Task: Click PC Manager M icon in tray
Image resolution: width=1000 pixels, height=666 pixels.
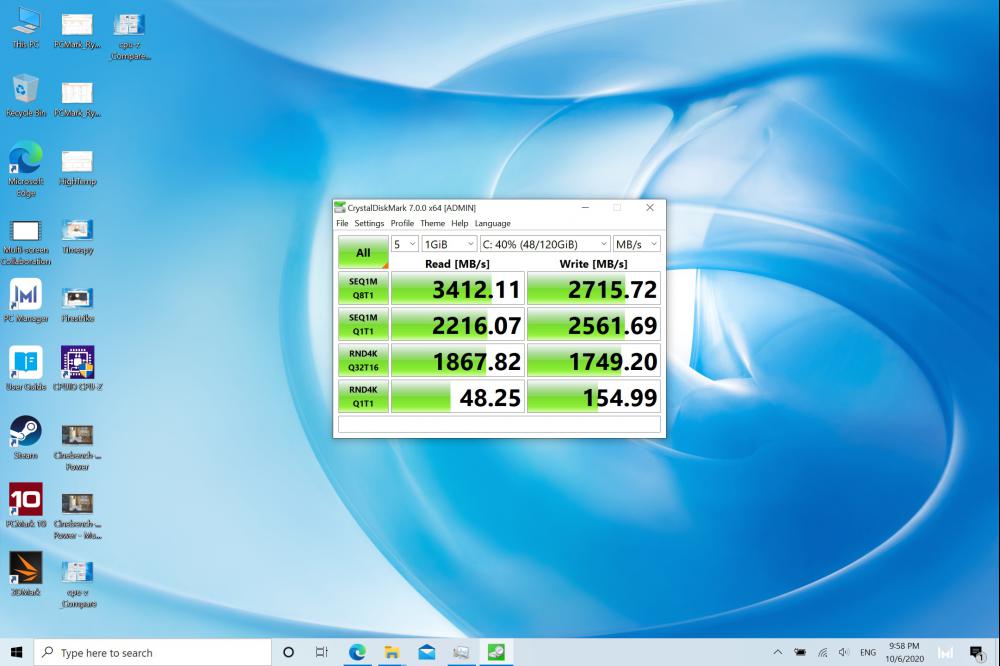Action: tap(945, 653)
